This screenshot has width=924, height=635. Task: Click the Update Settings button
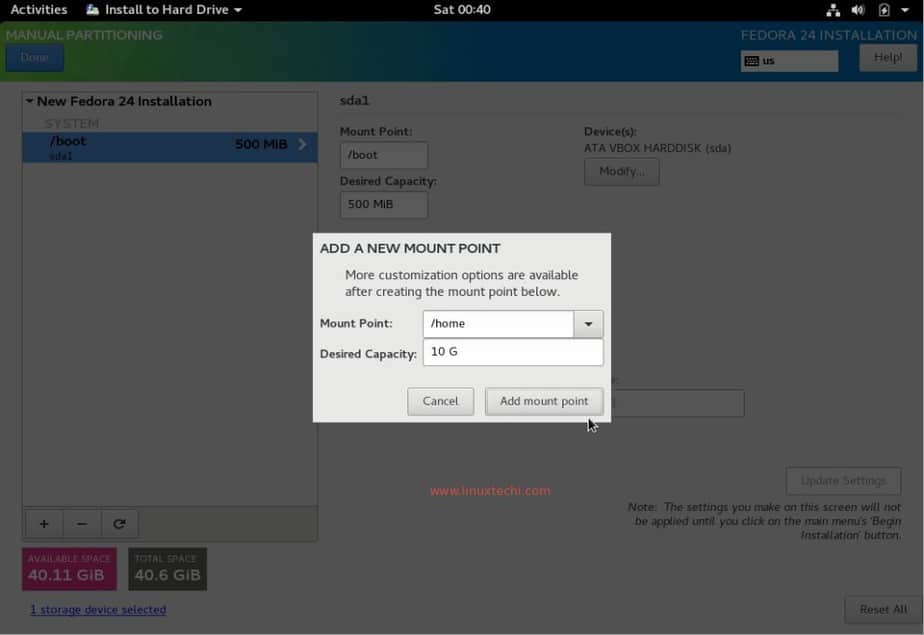pyautogui.click(x=843, y=481)
